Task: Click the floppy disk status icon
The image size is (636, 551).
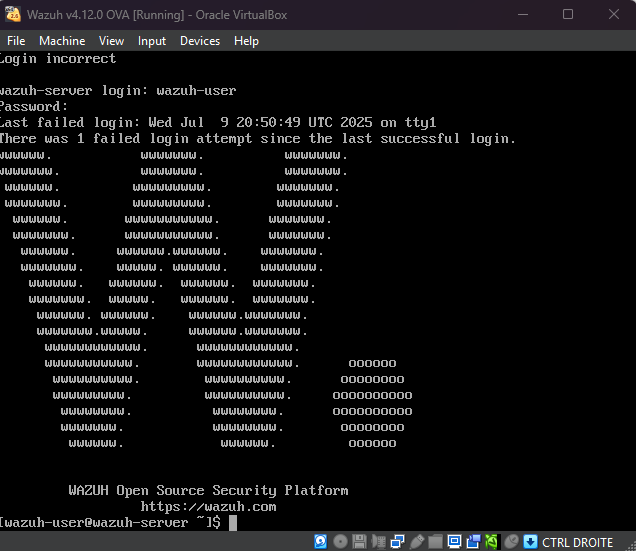Action: pos(359,541)
